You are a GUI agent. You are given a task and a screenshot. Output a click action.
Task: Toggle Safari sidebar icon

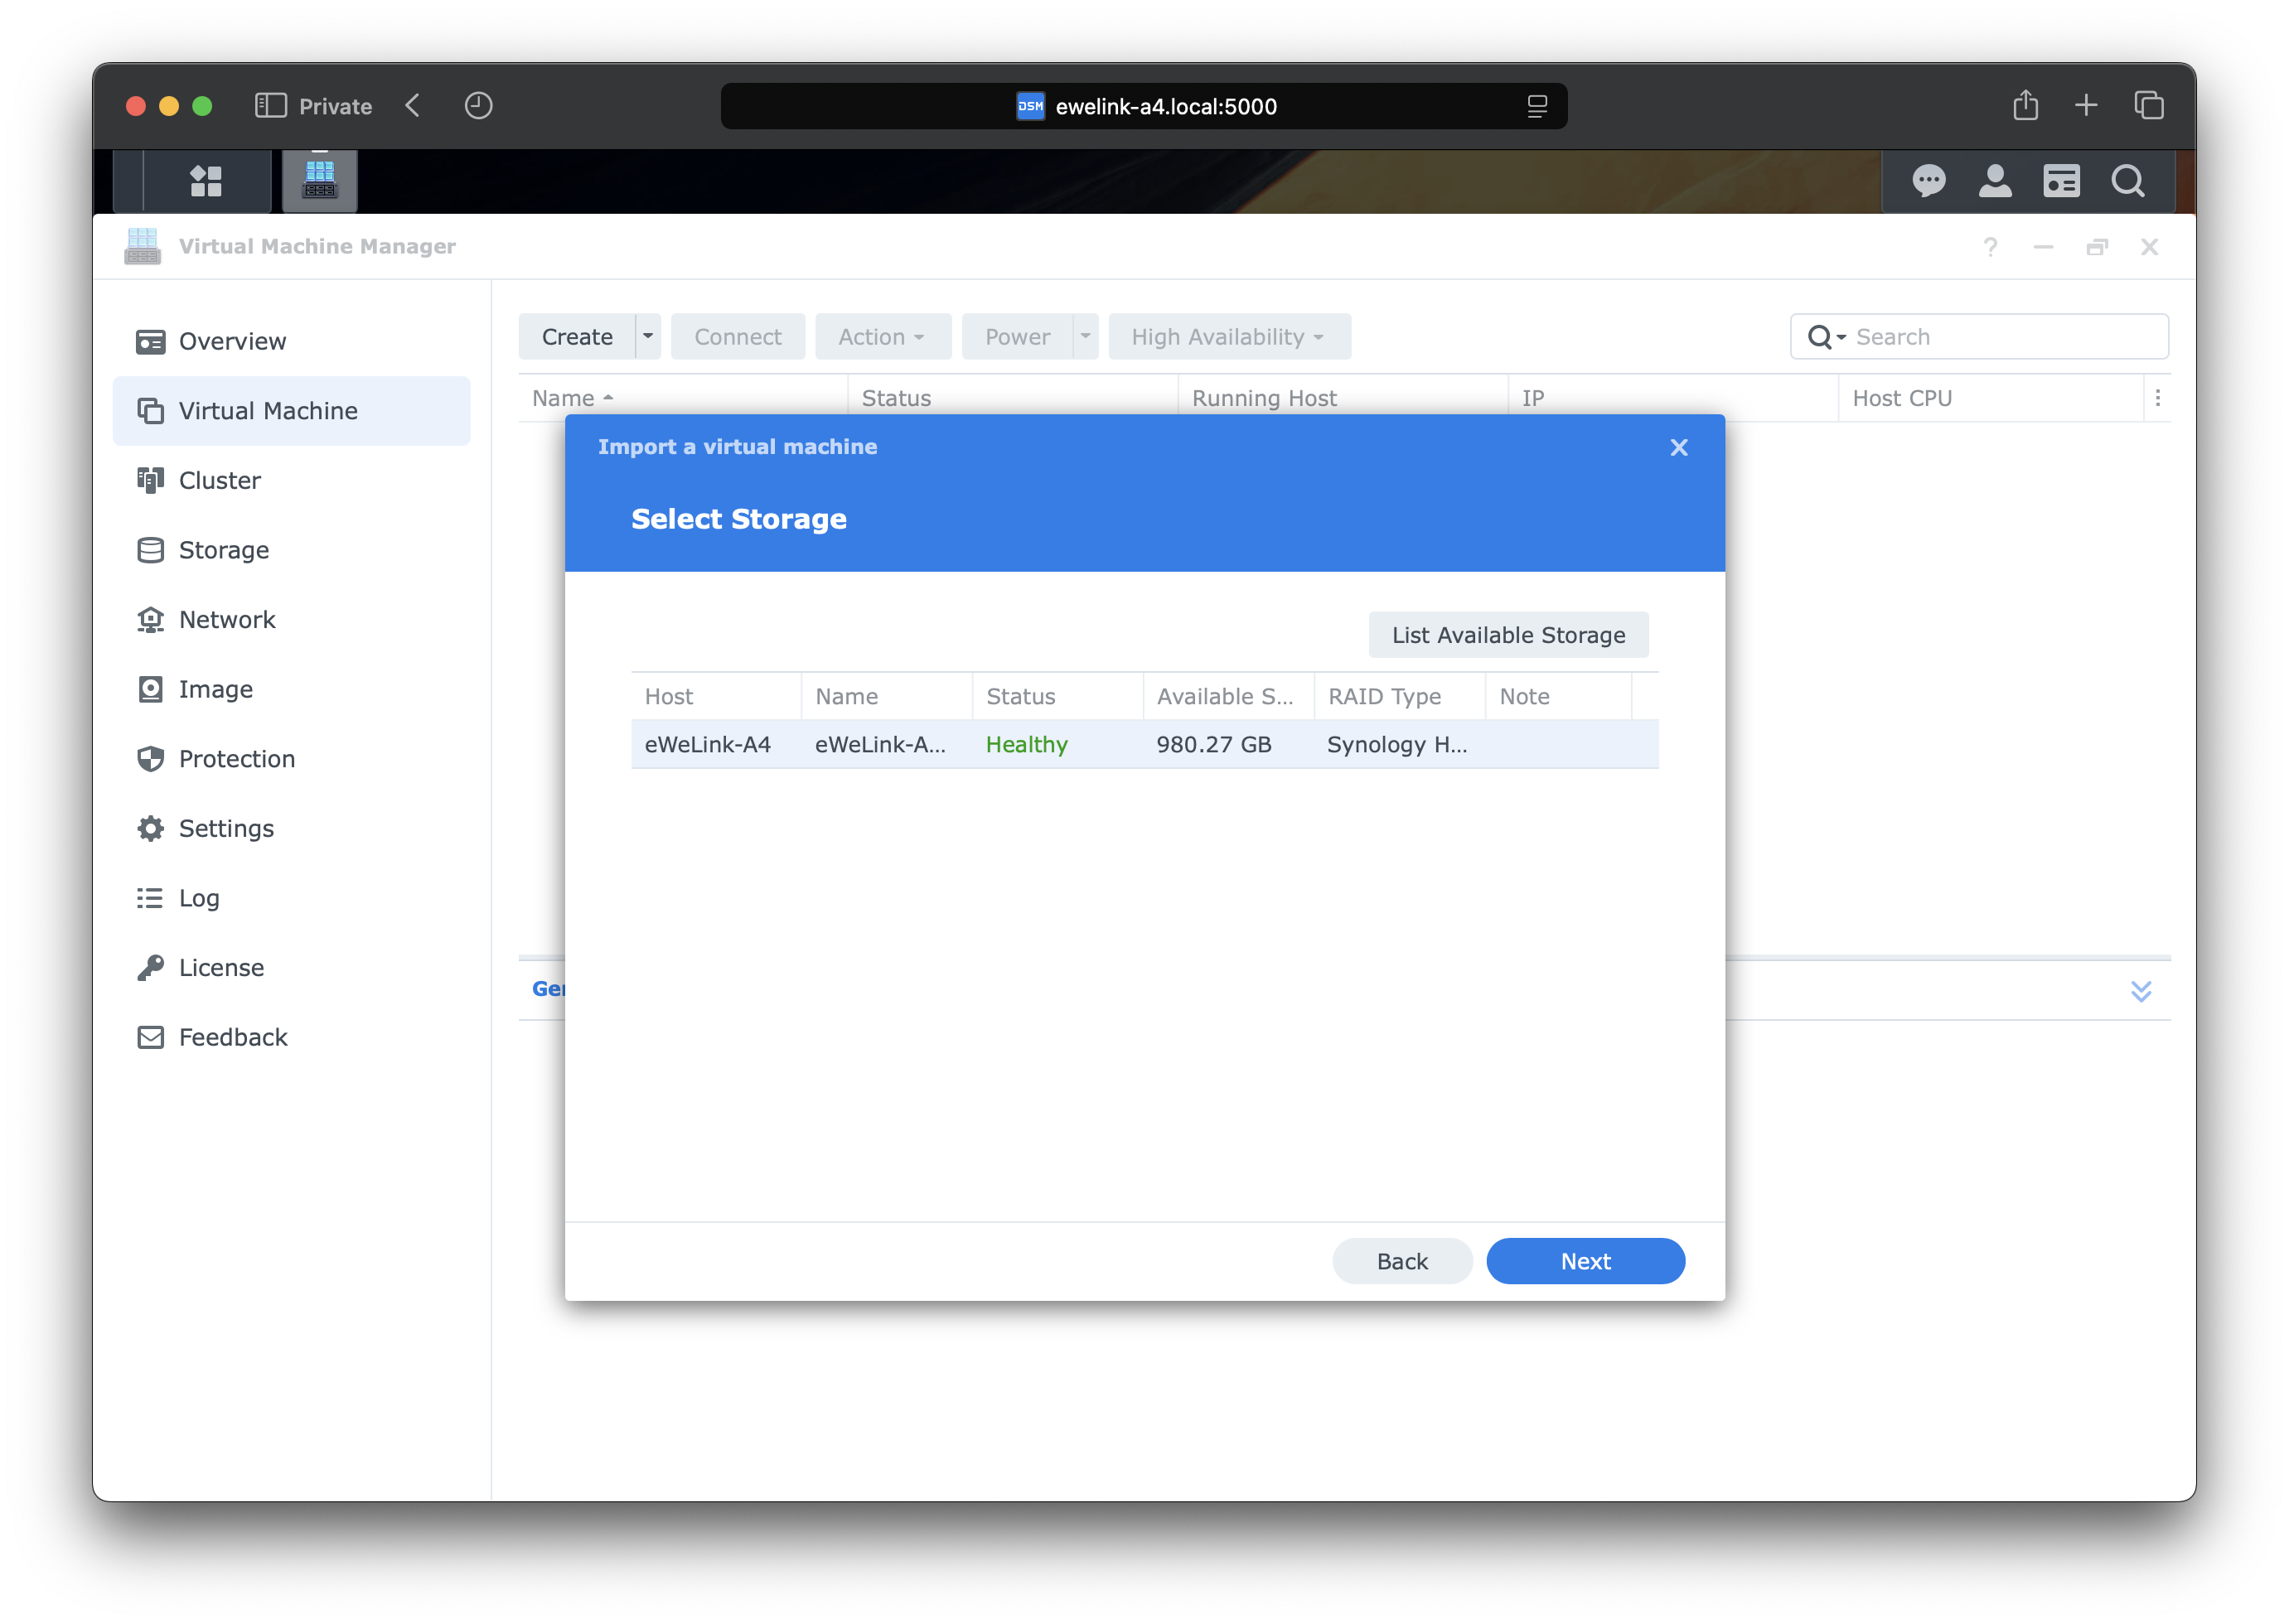(270, 106)
